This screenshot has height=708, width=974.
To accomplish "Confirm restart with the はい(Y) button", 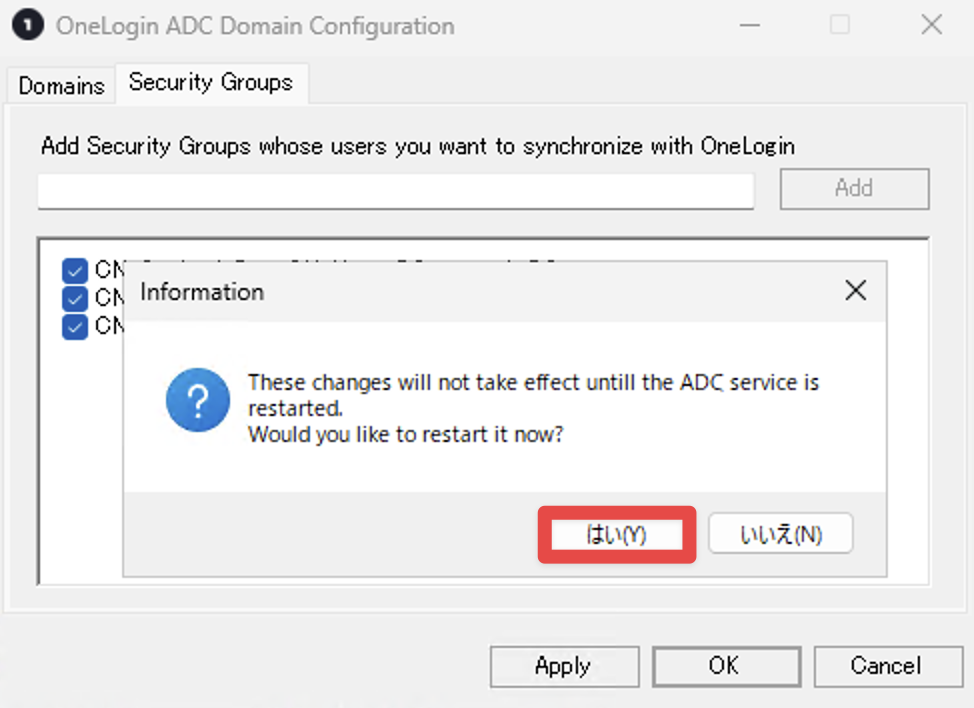I will tap(617, 534).
